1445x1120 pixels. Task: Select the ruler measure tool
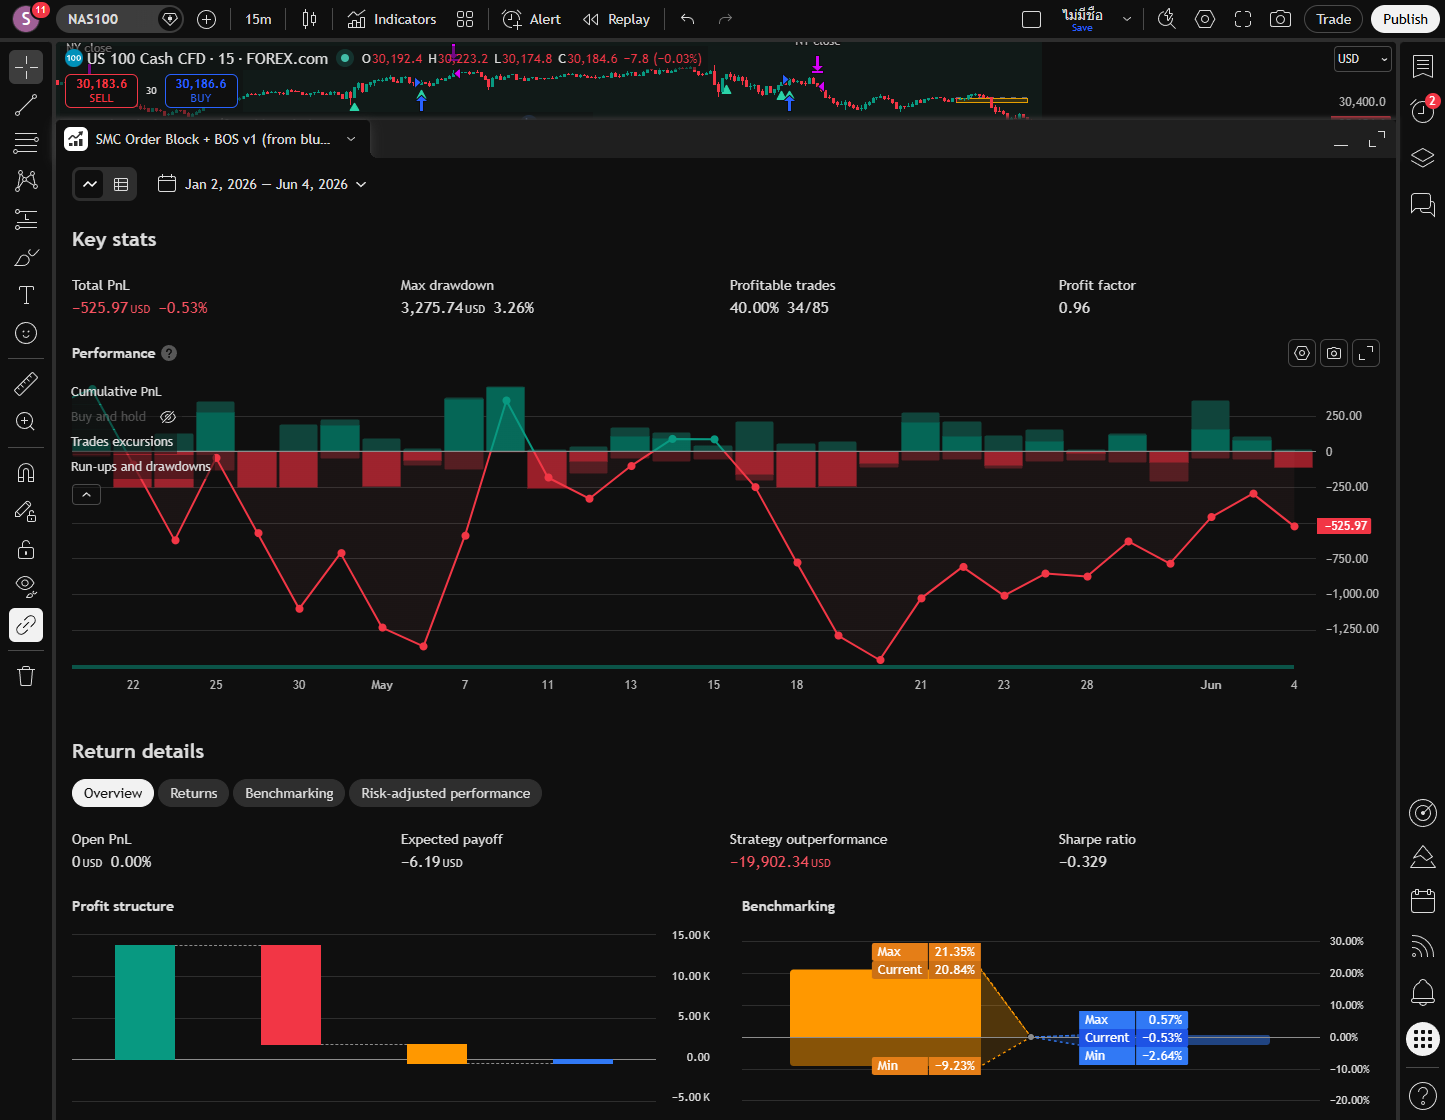tap(26, 383)
